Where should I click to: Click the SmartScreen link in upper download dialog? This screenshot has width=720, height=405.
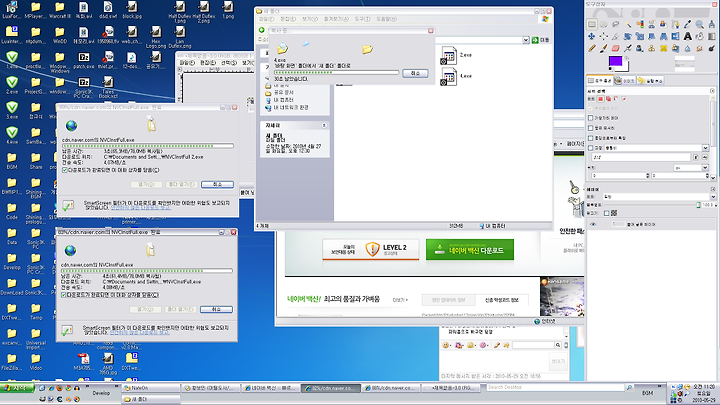pyautogui.click(x=141, y=208)
